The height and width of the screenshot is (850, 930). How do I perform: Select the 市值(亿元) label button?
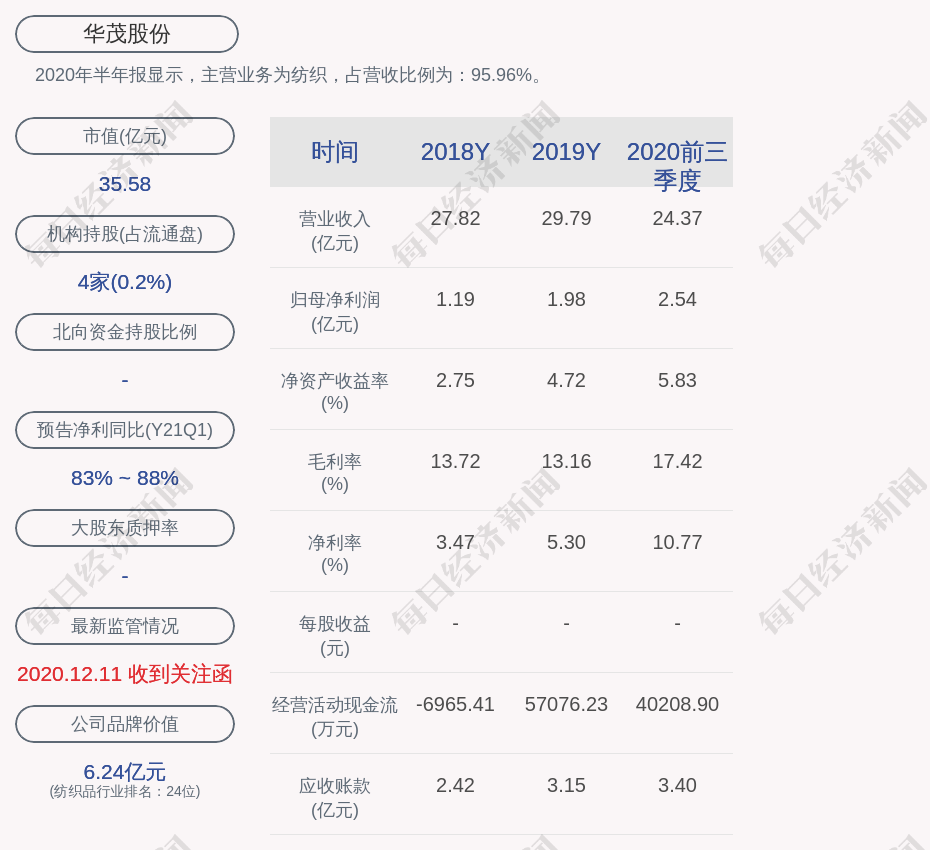pyautogui.click(x=125, y=136)
